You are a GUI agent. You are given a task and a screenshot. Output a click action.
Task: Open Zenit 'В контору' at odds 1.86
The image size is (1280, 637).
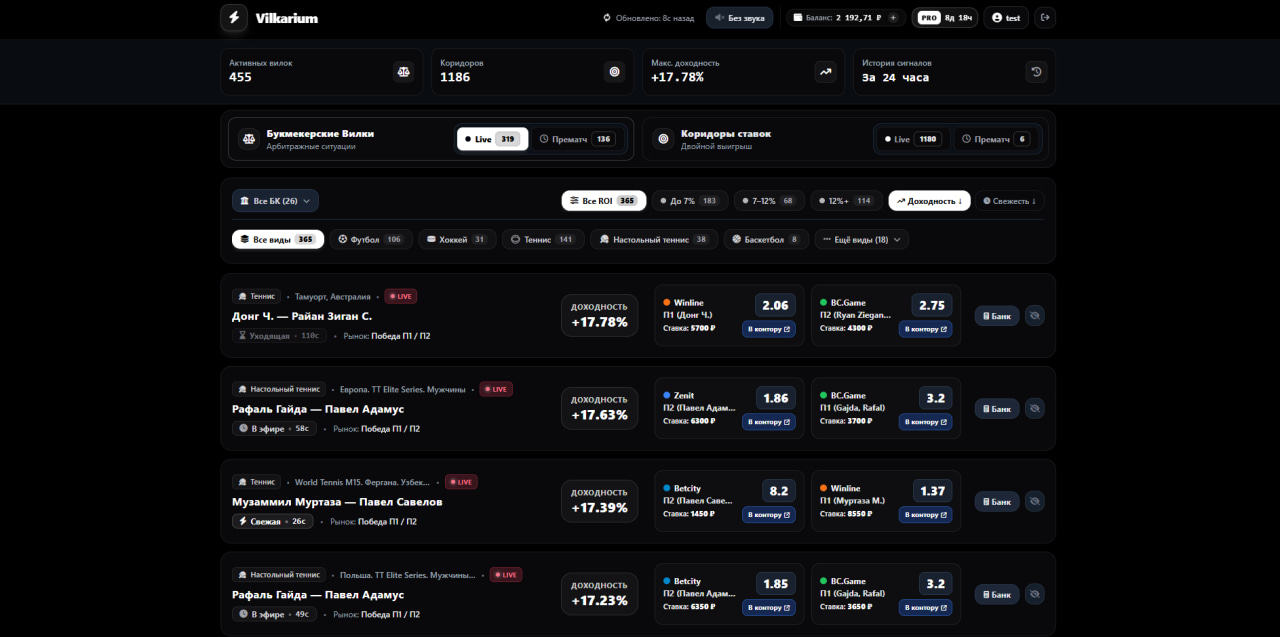tap(769, 422)
